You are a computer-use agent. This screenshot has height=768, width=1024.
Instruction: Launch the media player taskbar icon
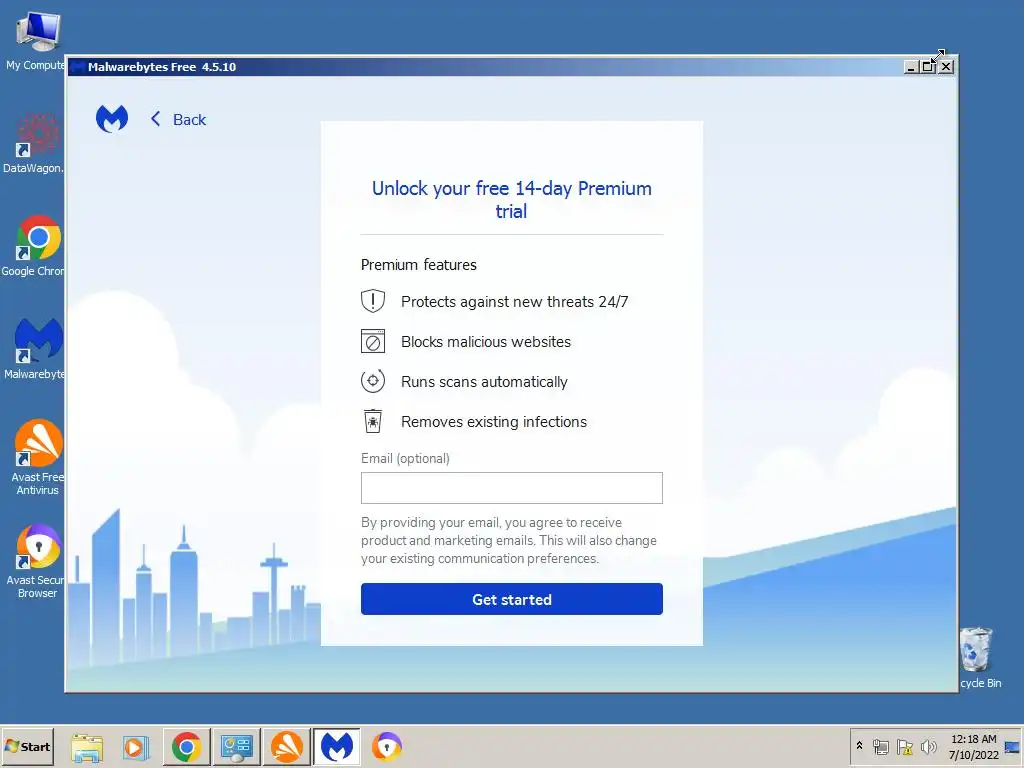tap(136, 747)
